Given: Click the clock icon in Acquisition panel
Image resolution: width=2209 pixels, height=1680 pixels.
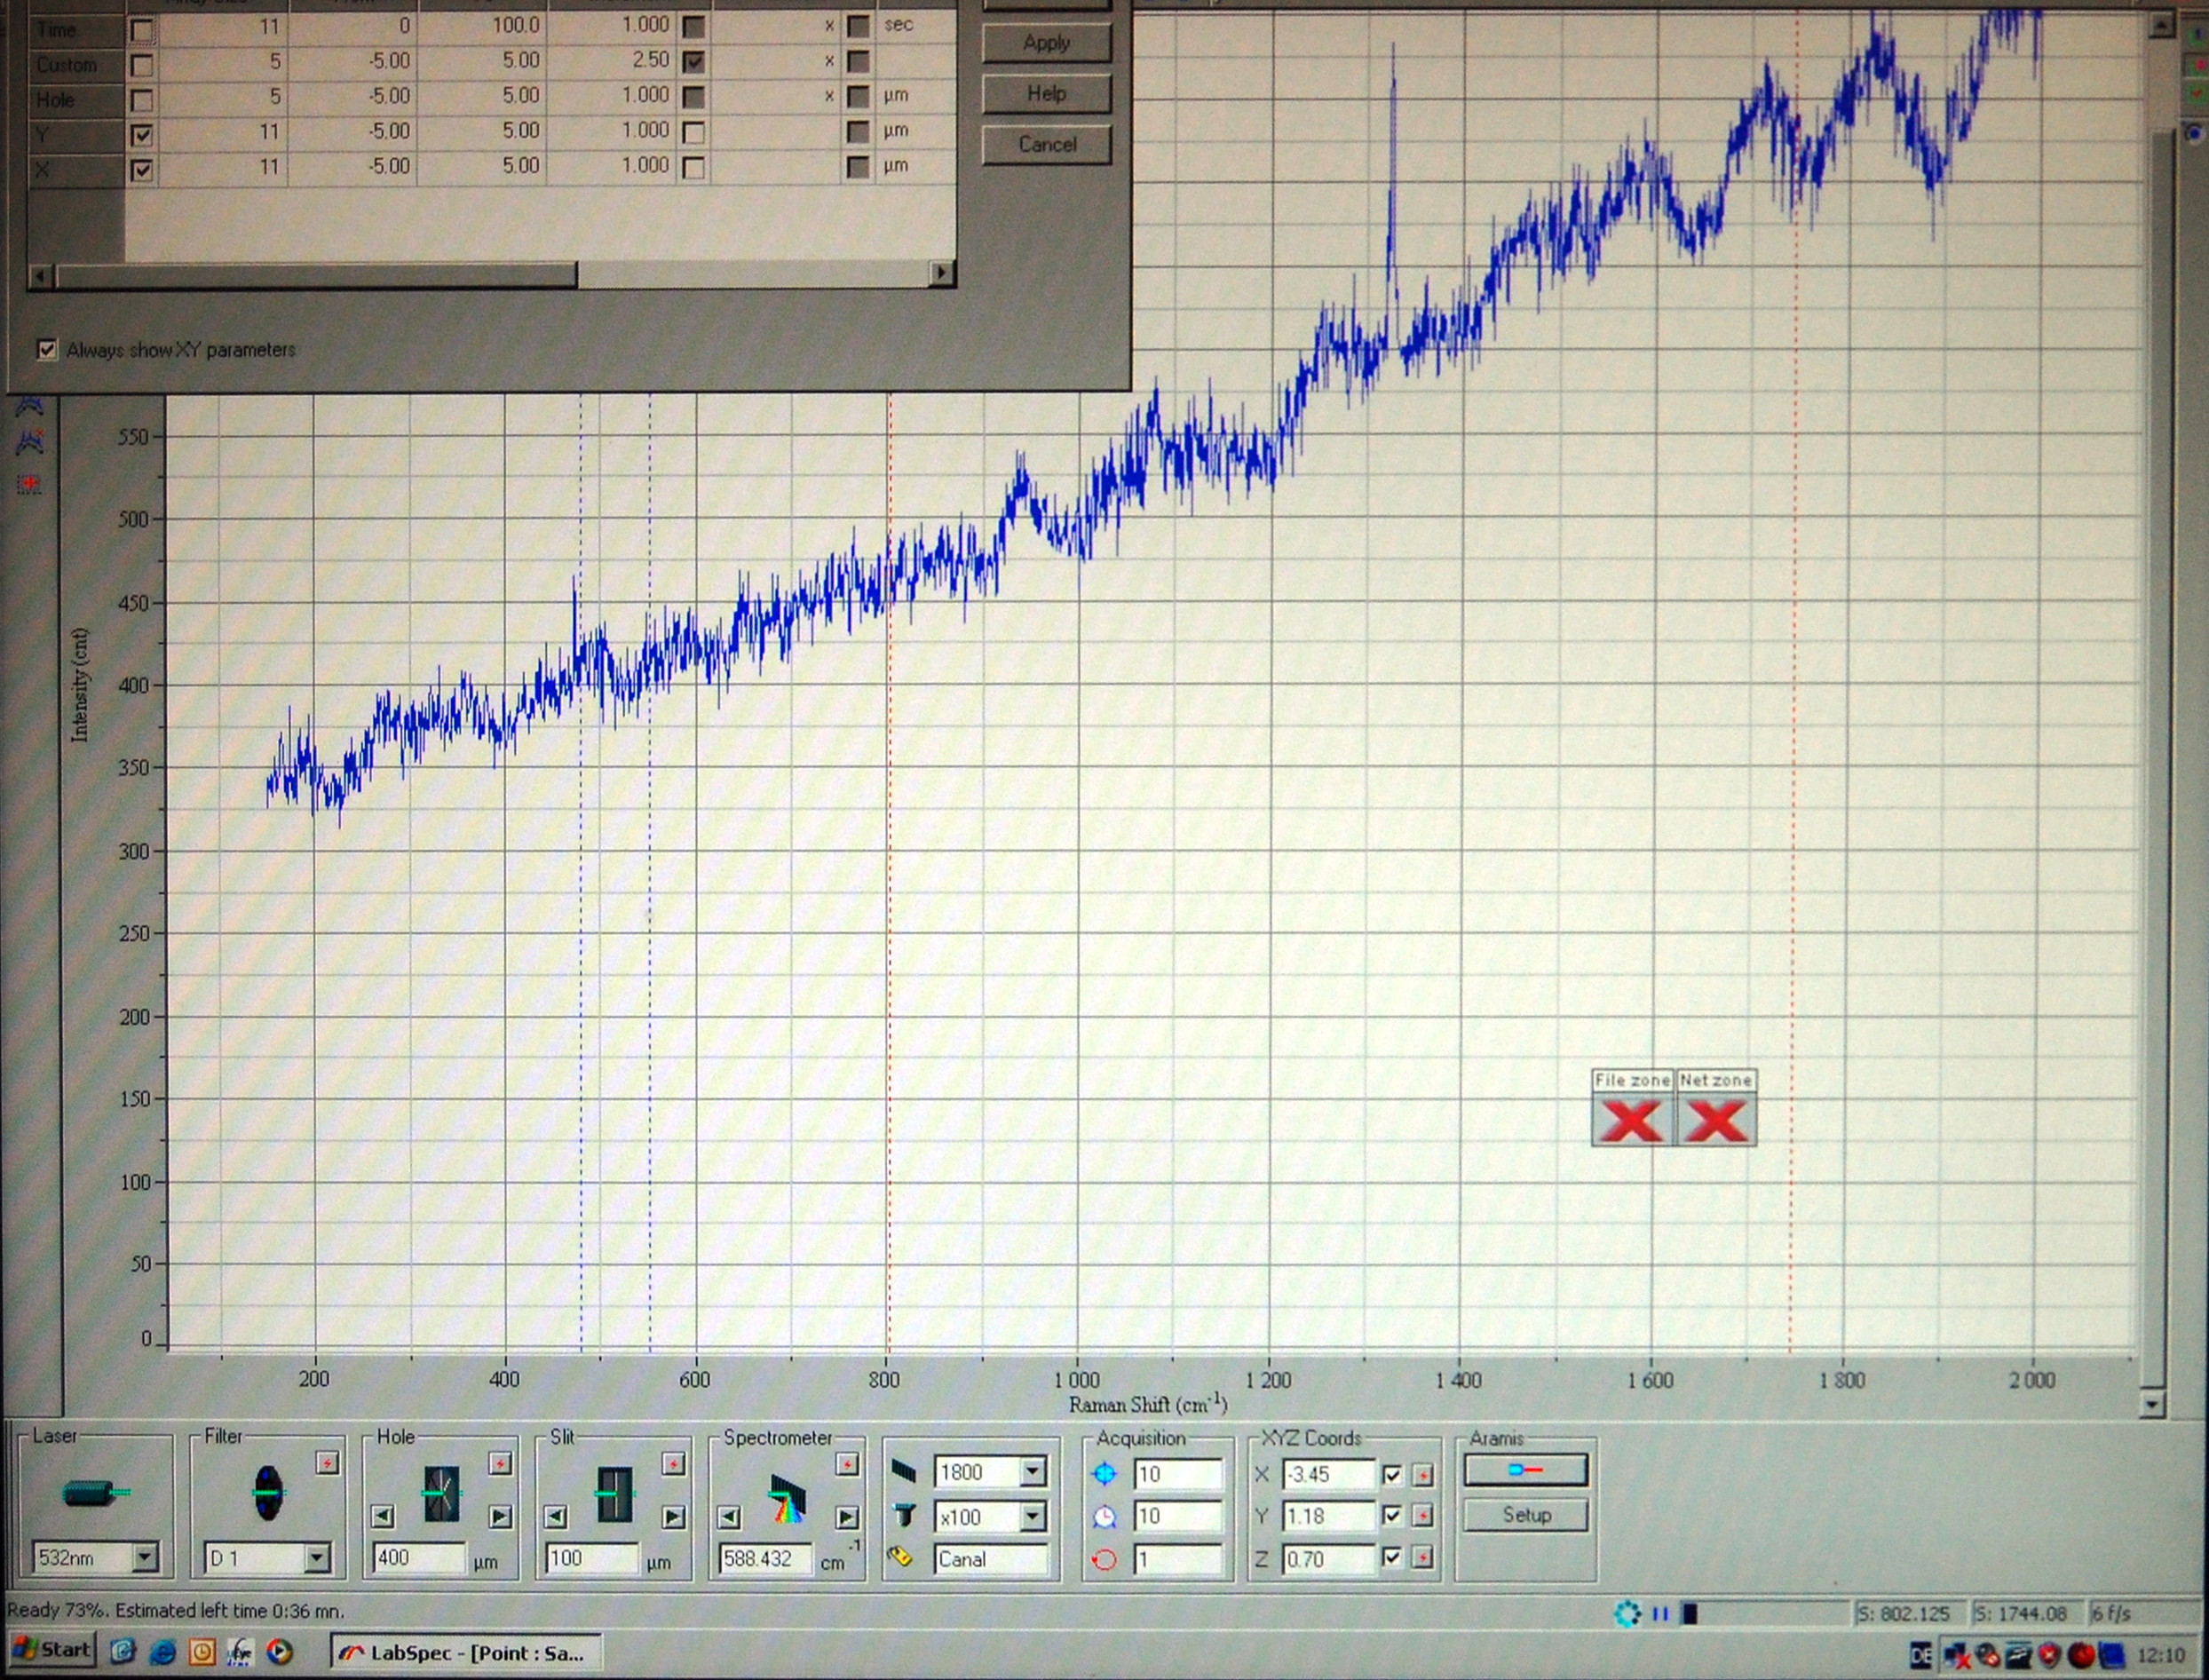Looking at the screenshot, I should (1105, 1516).
